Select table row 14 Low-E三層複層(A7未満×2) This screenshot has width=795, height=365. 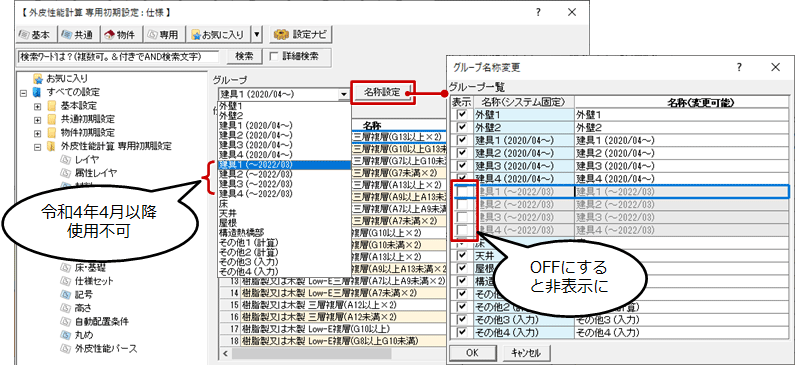click(x=334, y=293)
